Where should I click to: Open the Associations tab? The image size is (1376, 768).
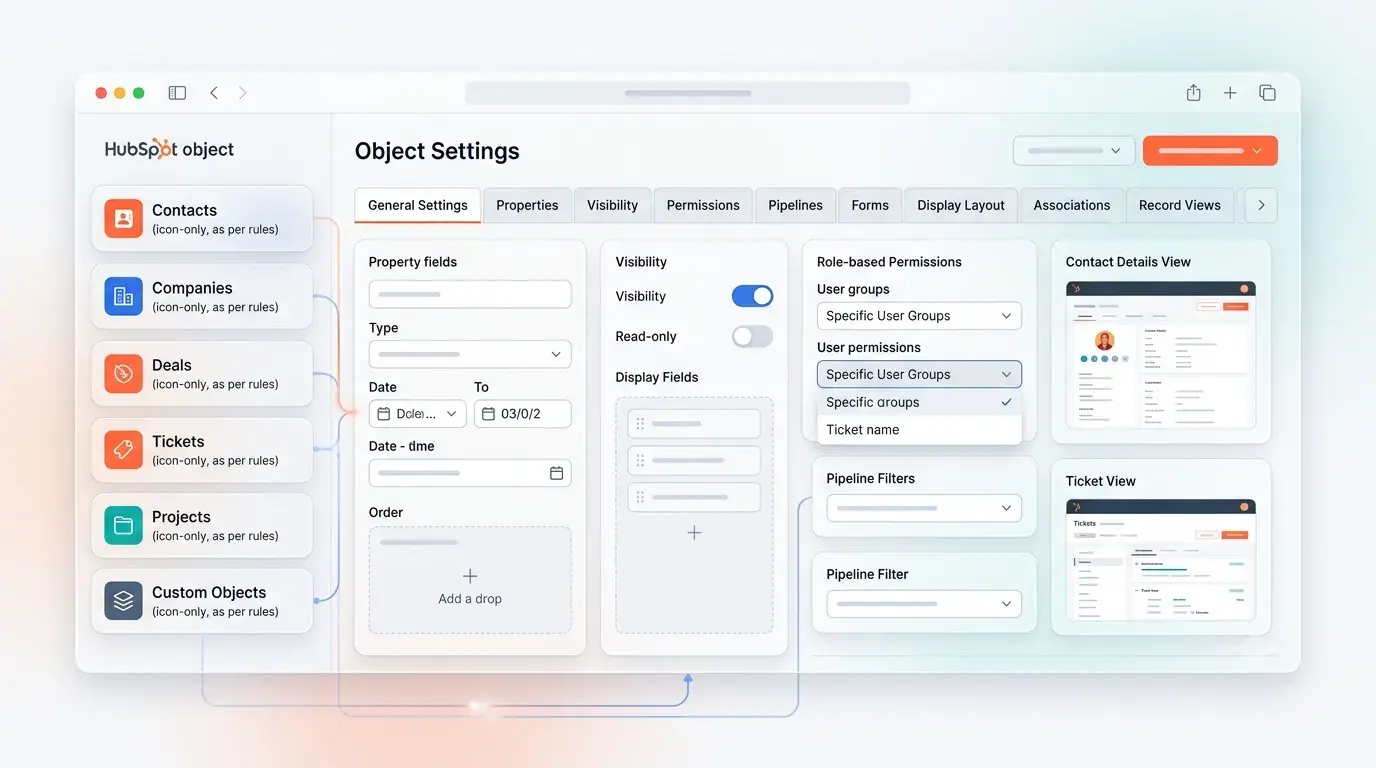coord(1072,205)
